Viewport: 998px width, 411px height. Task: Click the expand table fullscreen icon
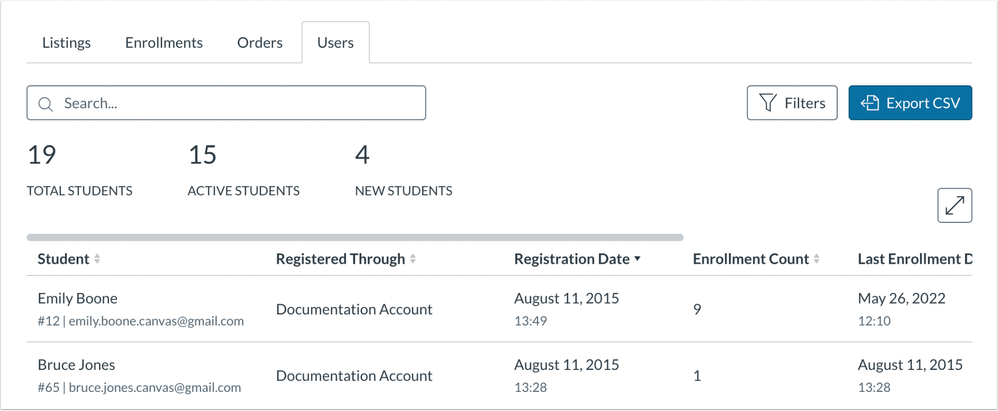[955, 206]
